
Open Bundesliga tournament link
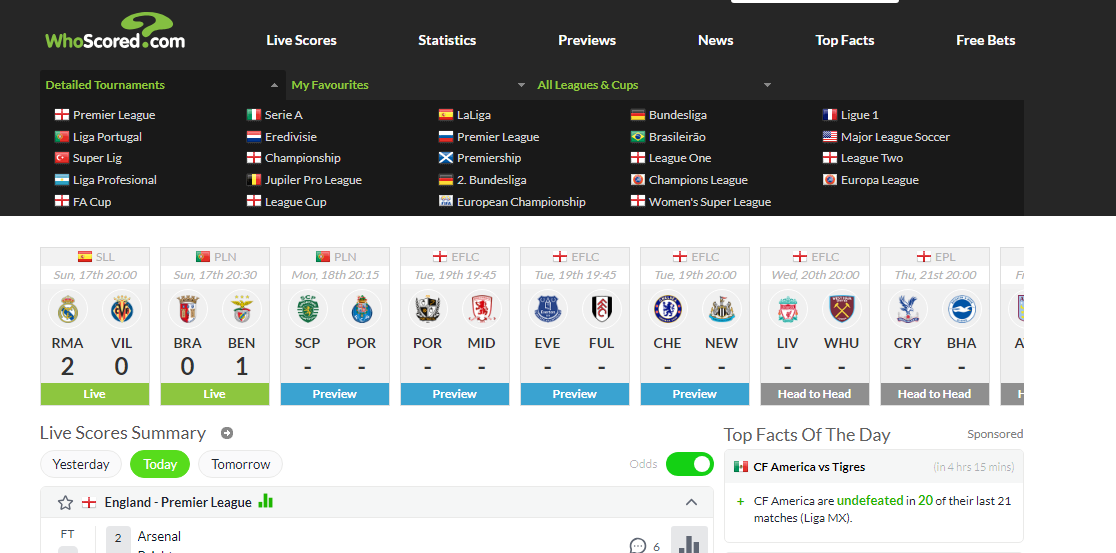click(678, 115)
